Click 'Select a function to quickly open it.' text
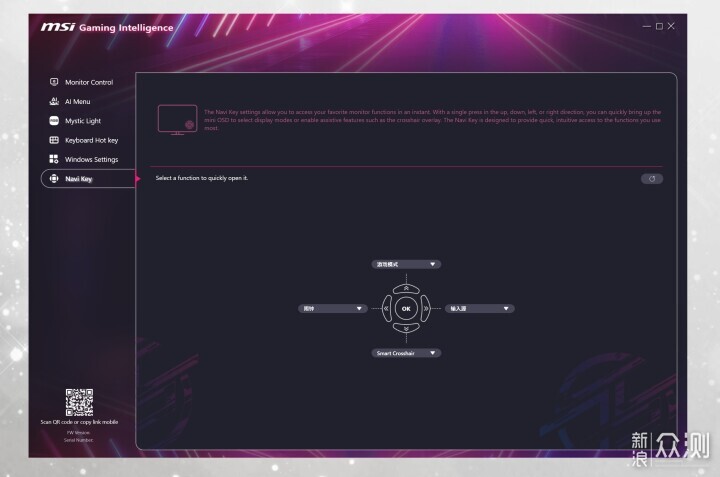This screenshot has width=720, height=477. (x=202, y=178)
